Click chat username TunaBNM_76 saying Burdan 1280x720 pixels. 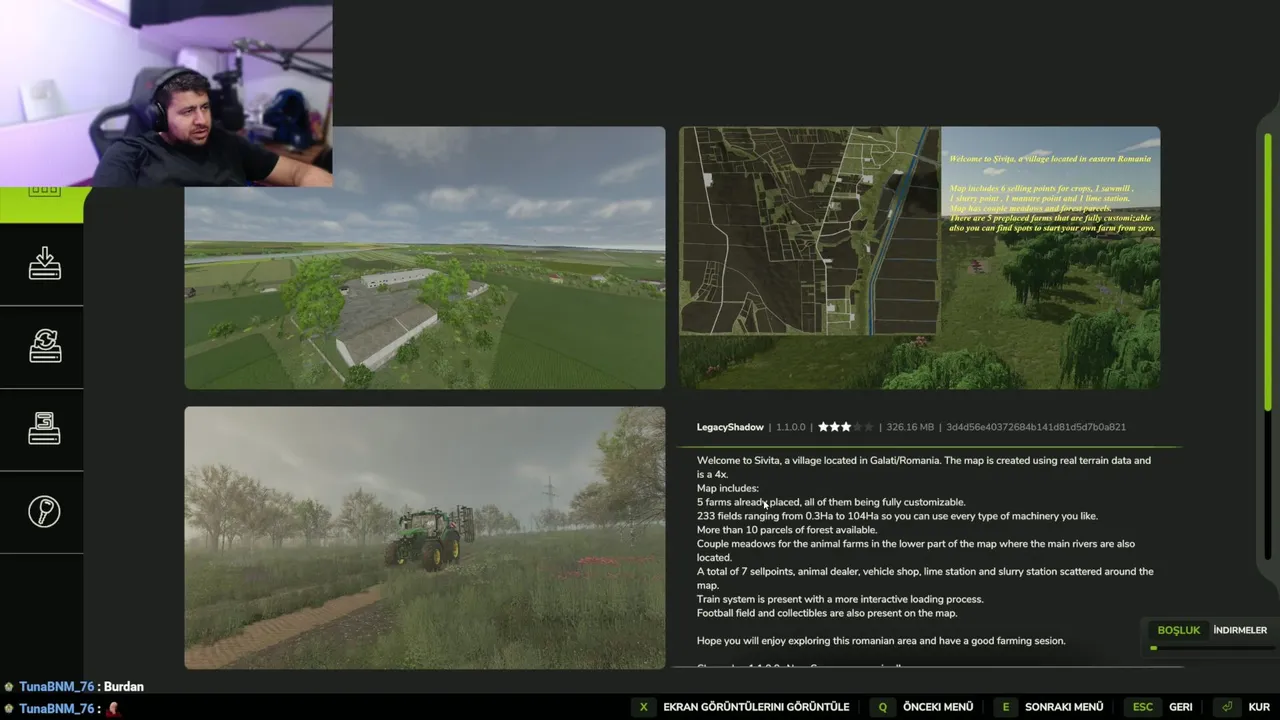coord(56,687)
